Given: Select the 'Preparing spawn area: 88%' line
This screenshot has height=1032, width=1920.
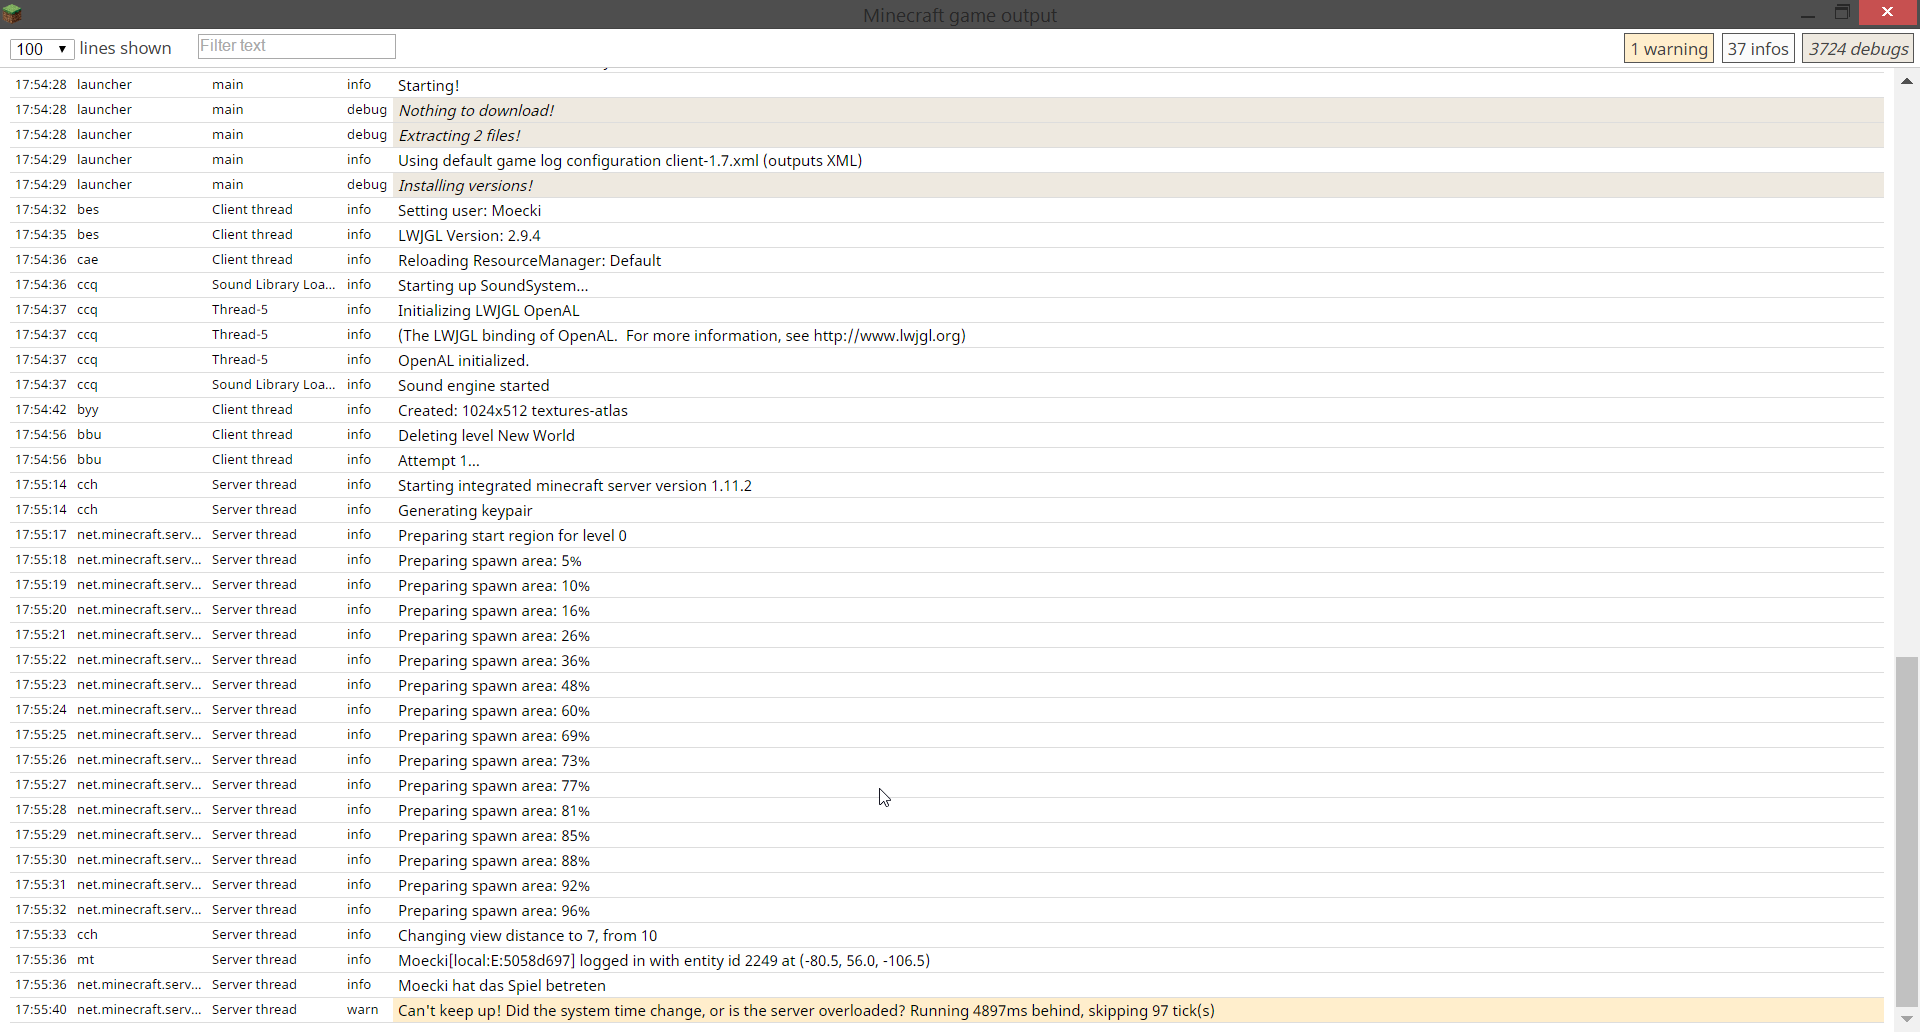Looking at the screenshot, I should click(947, 860).
